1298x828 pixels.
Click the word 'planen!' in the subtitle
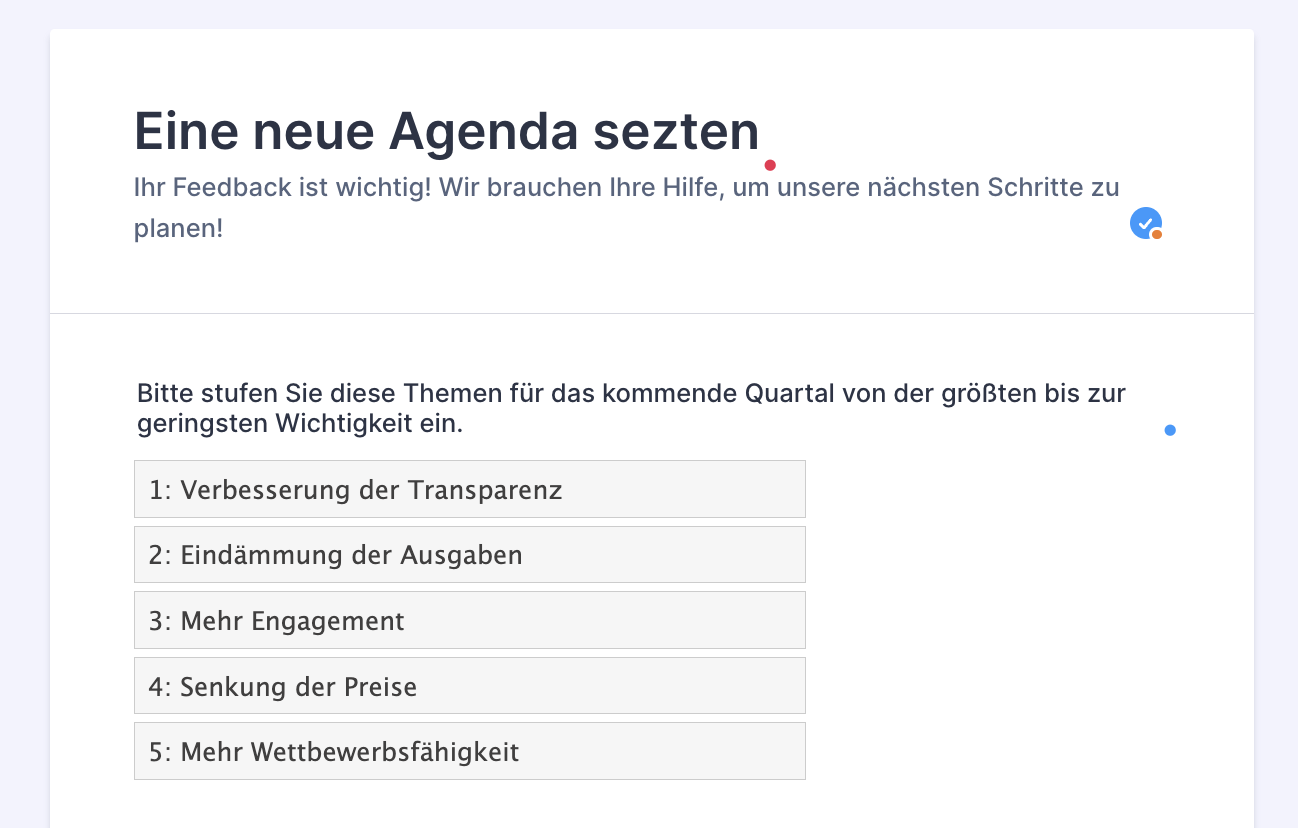coord(178,229)
